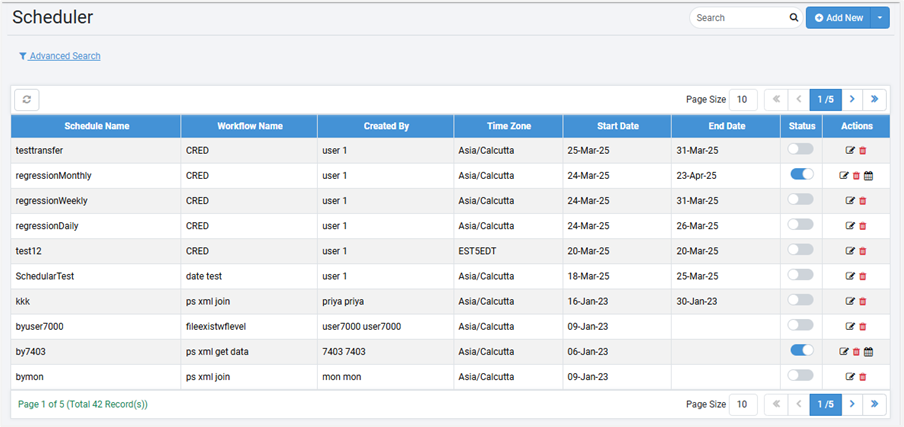Enable the testtransfer status toggle
Screen dimensions: 904x427
801,149
